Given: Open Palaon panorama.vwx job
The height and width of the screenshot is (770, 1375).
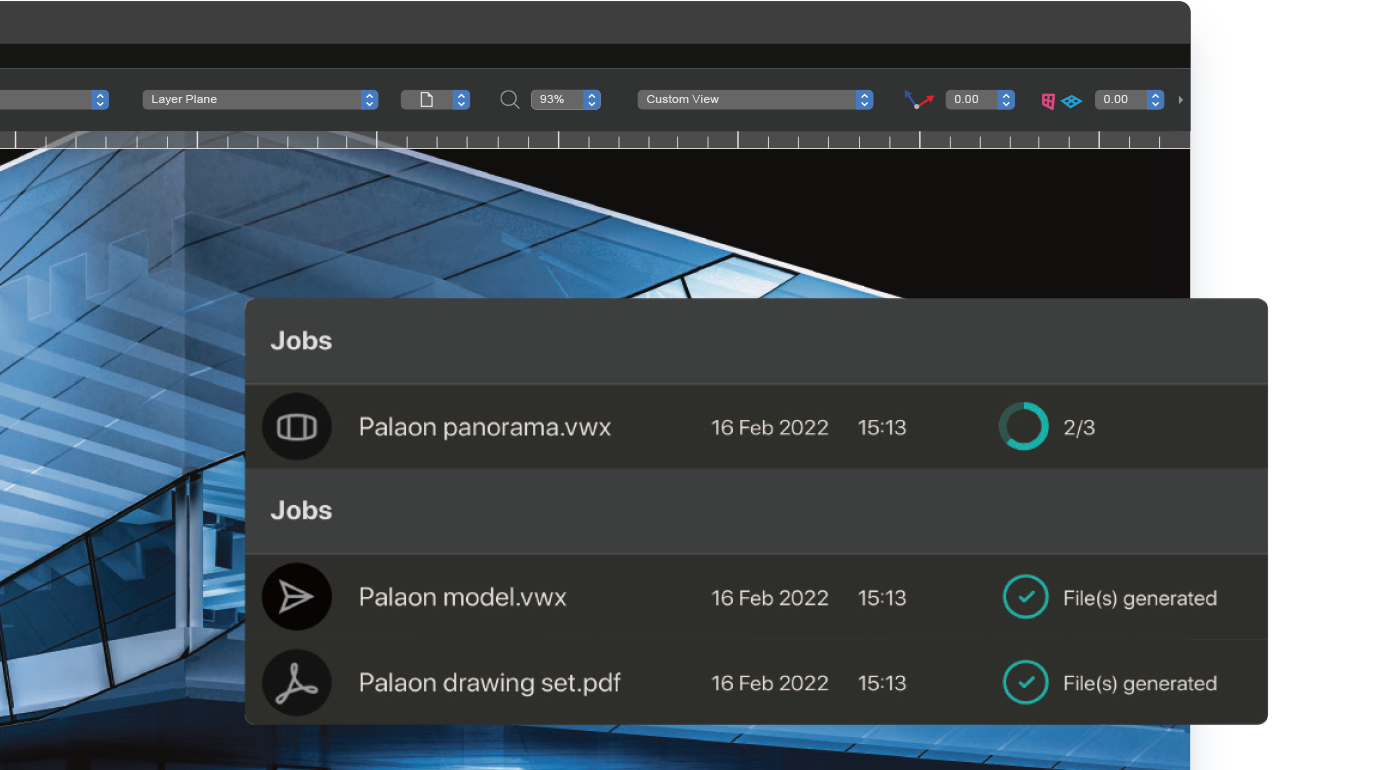Looking at the screenshot, I should (x=484, y=427).
